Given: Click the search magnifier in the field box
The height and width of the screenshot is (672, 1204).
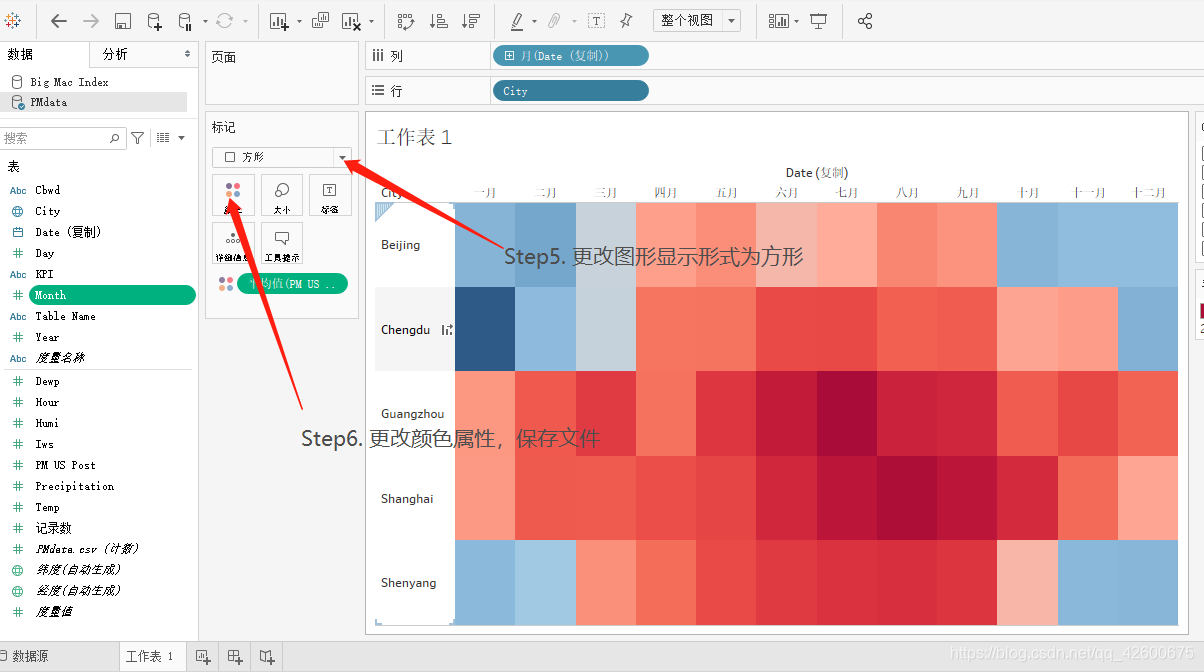Looking at the screenshot, I should [115, 139].
